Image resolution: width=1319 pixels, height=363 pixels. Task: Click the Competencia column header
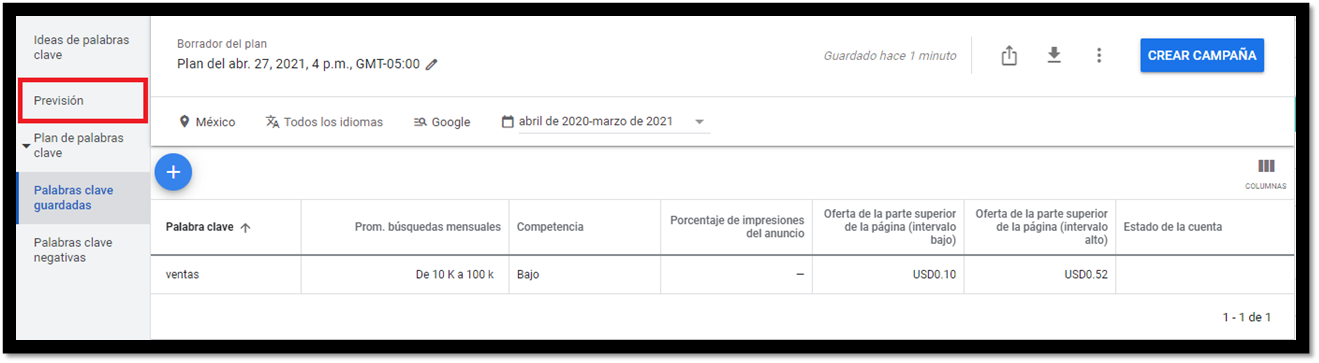pos(550,227)
